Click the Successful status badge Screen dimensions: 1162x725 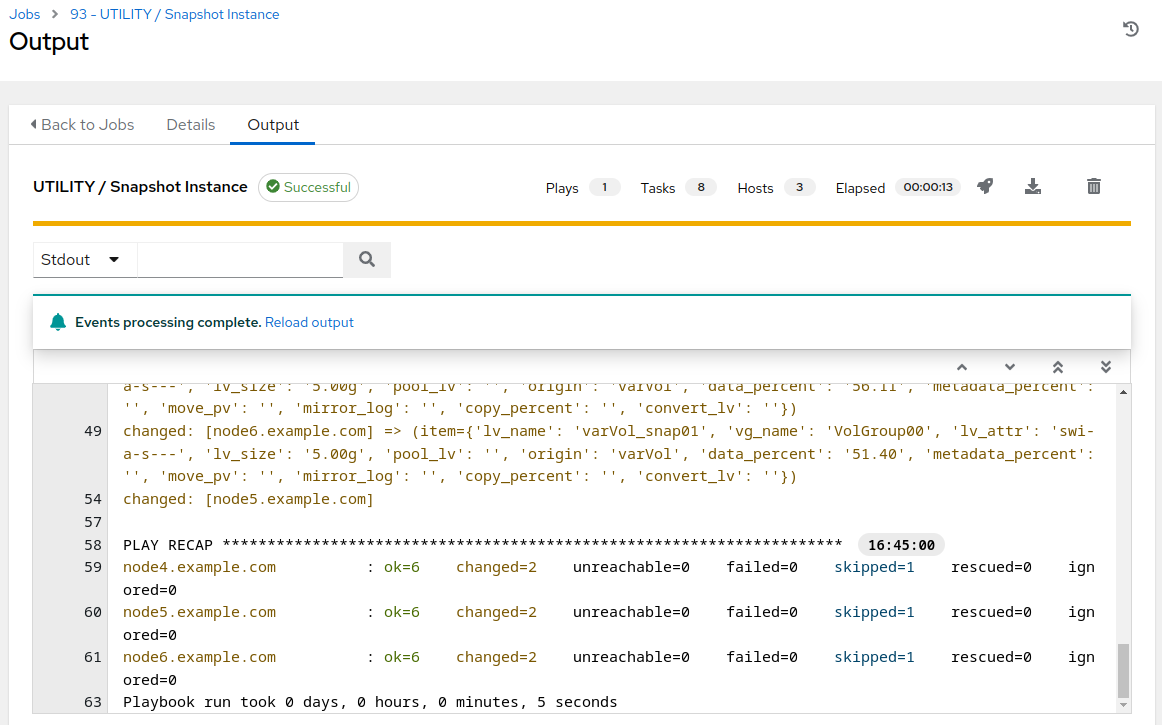coord(308,187)
